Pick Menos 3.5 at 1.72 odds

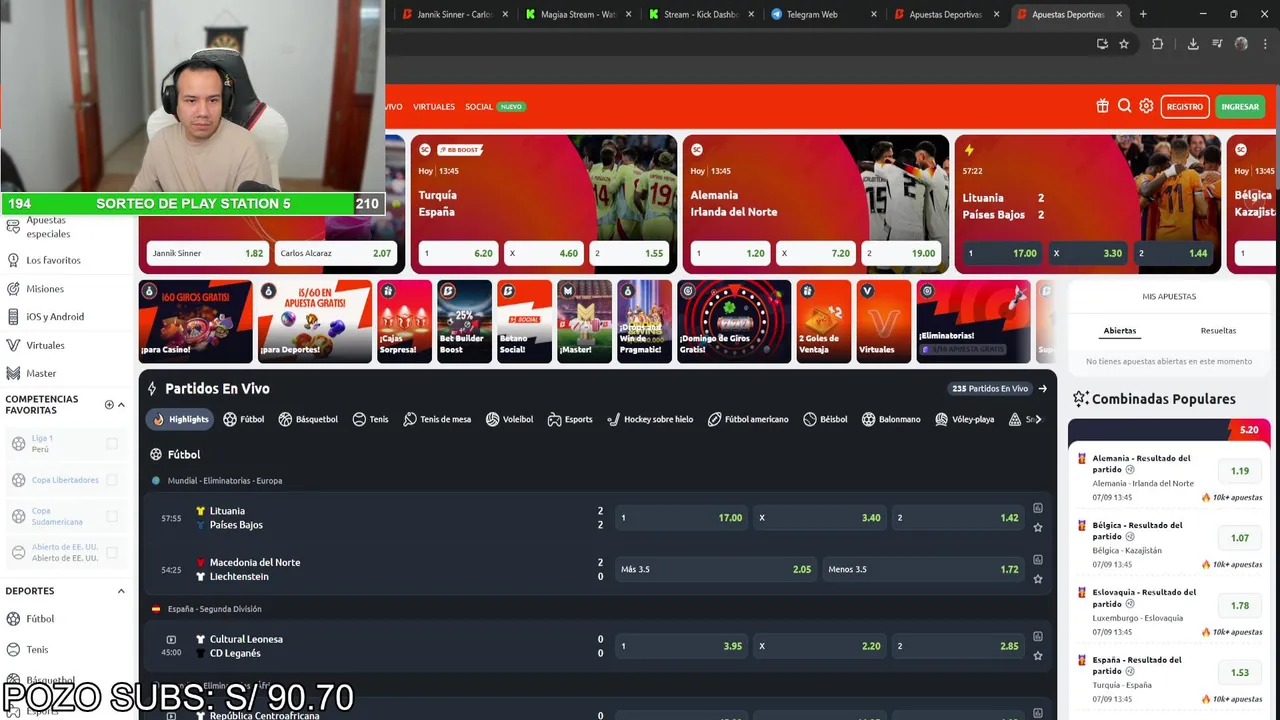click(x=923, y=569)
